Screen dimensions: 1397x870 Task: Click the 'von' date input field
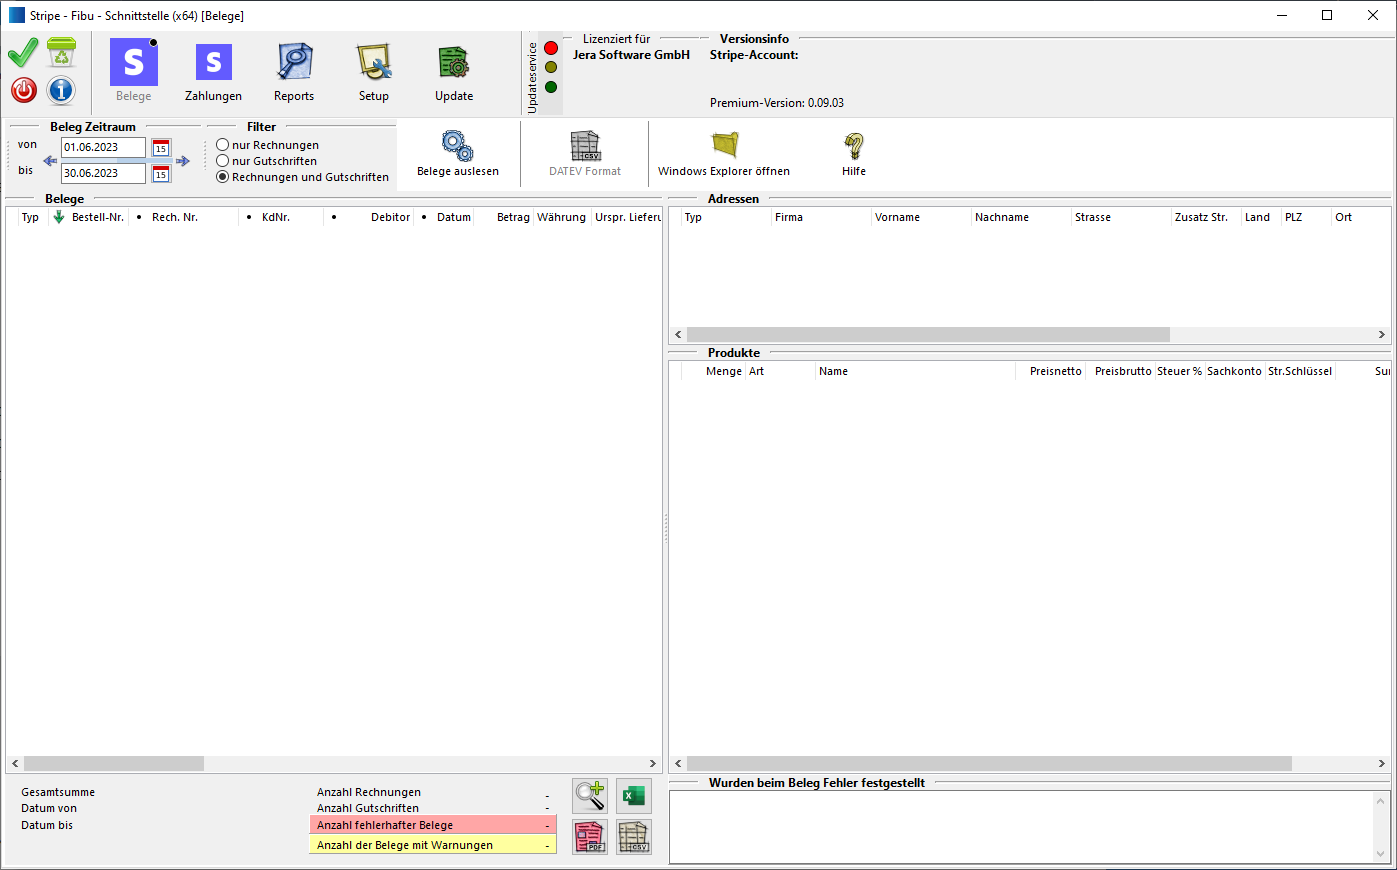(103, 148)
